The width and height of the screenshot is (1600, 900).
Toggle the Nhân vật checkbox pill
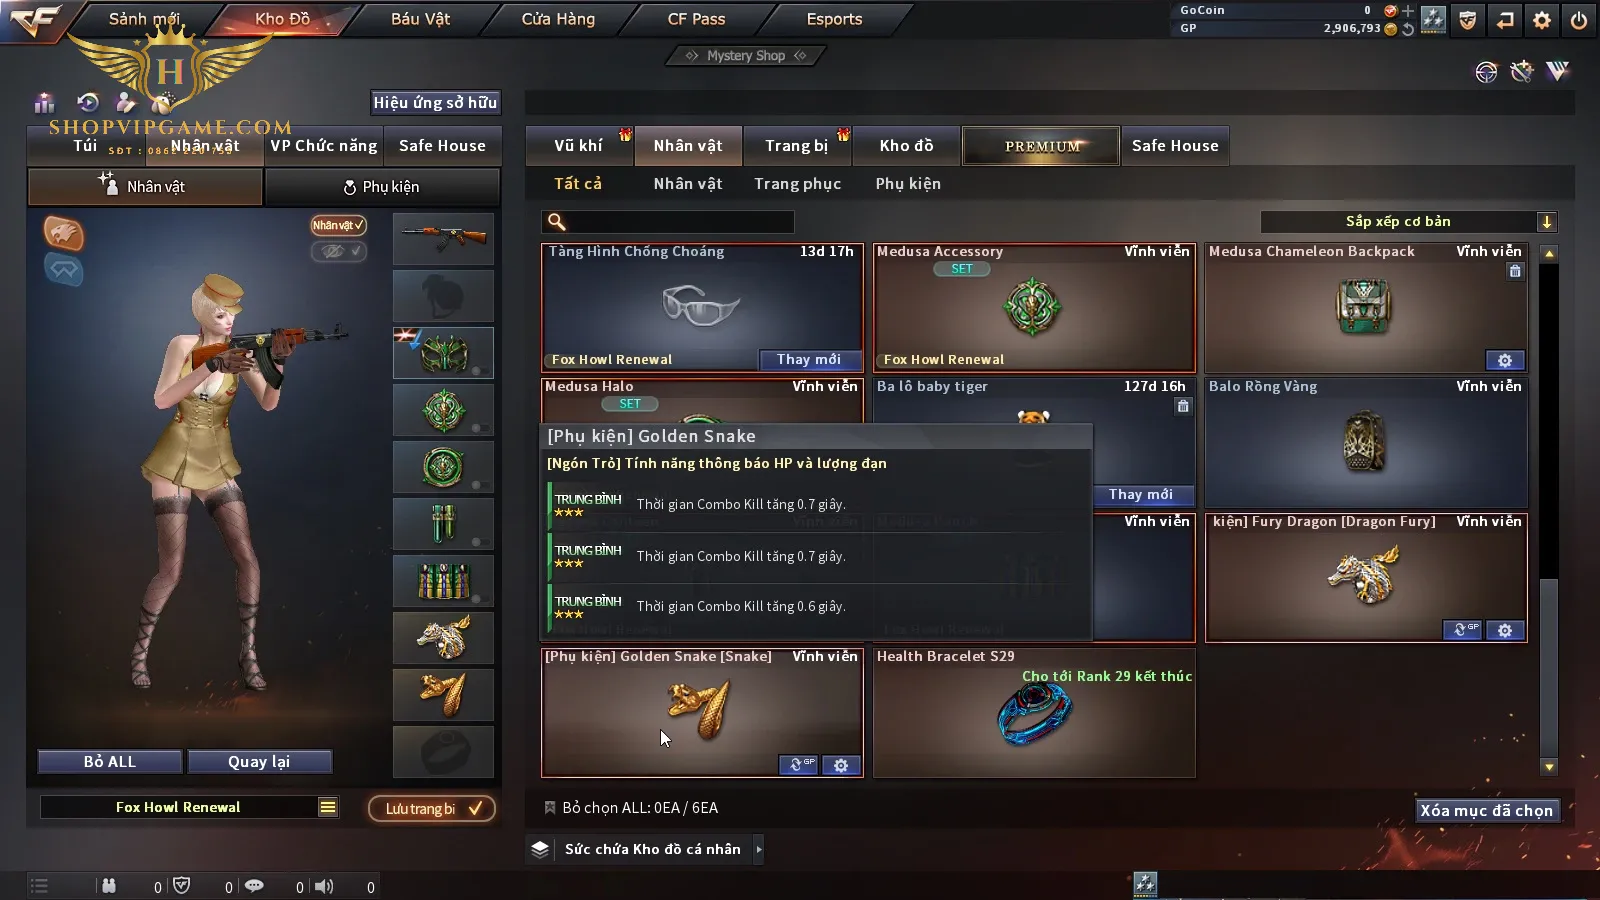[338, 225]
